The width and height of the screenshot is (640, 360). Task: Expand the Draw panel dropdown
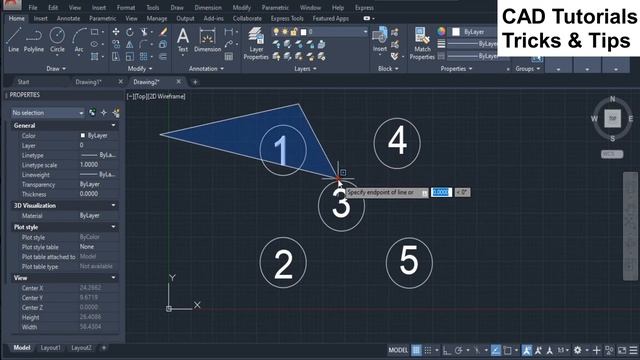click(56, 69)
